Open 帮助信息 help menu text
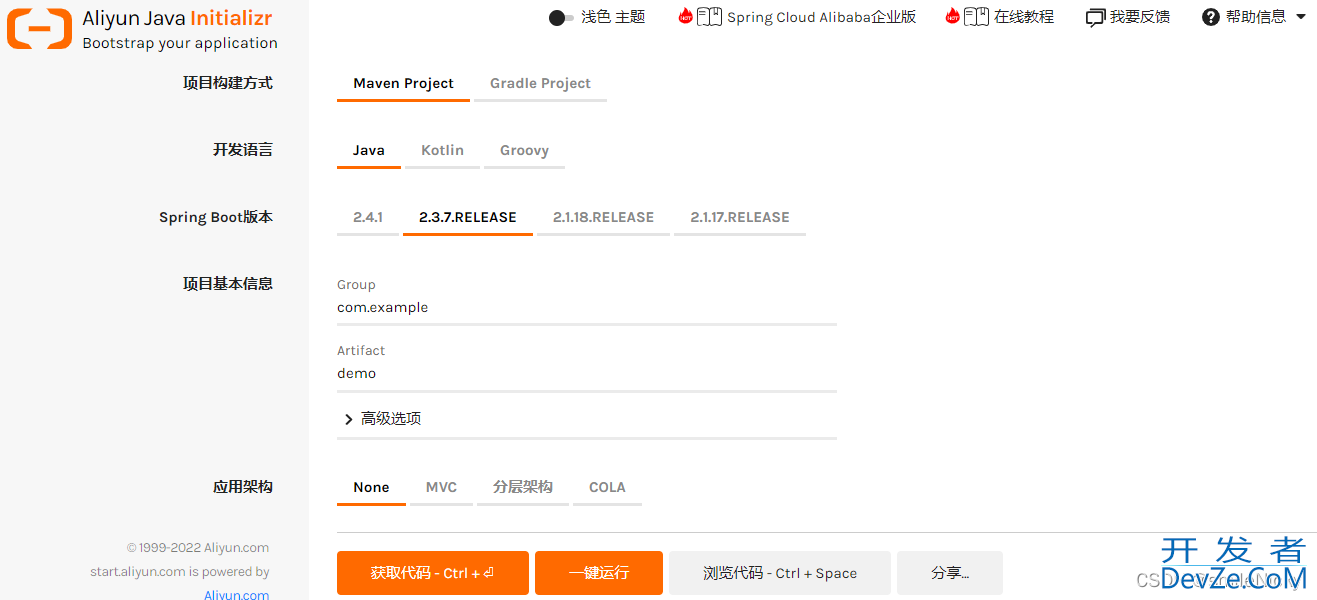1317x600 pixels. click(x=1256, y=17)
